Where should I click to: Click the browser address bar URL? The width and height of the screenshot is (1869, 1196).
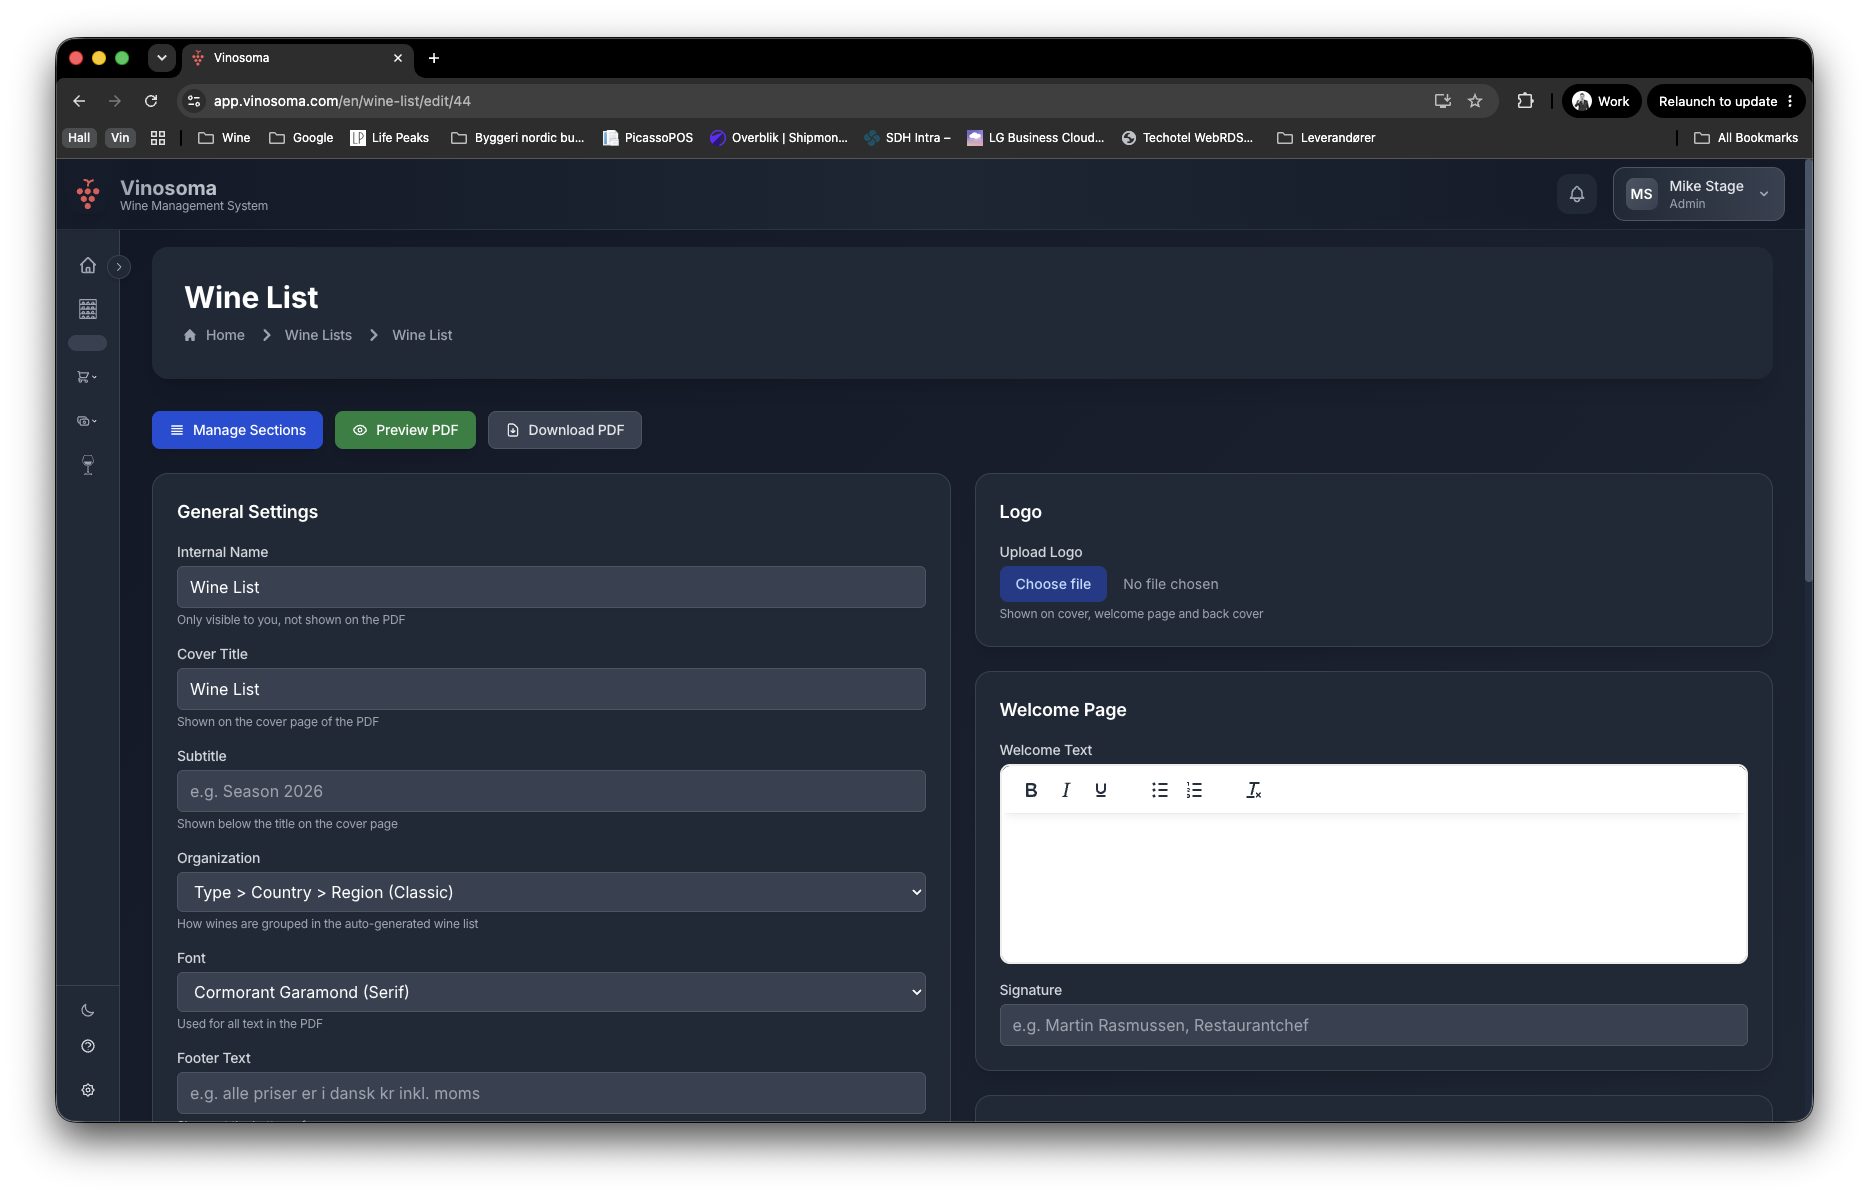click(342, 101)
